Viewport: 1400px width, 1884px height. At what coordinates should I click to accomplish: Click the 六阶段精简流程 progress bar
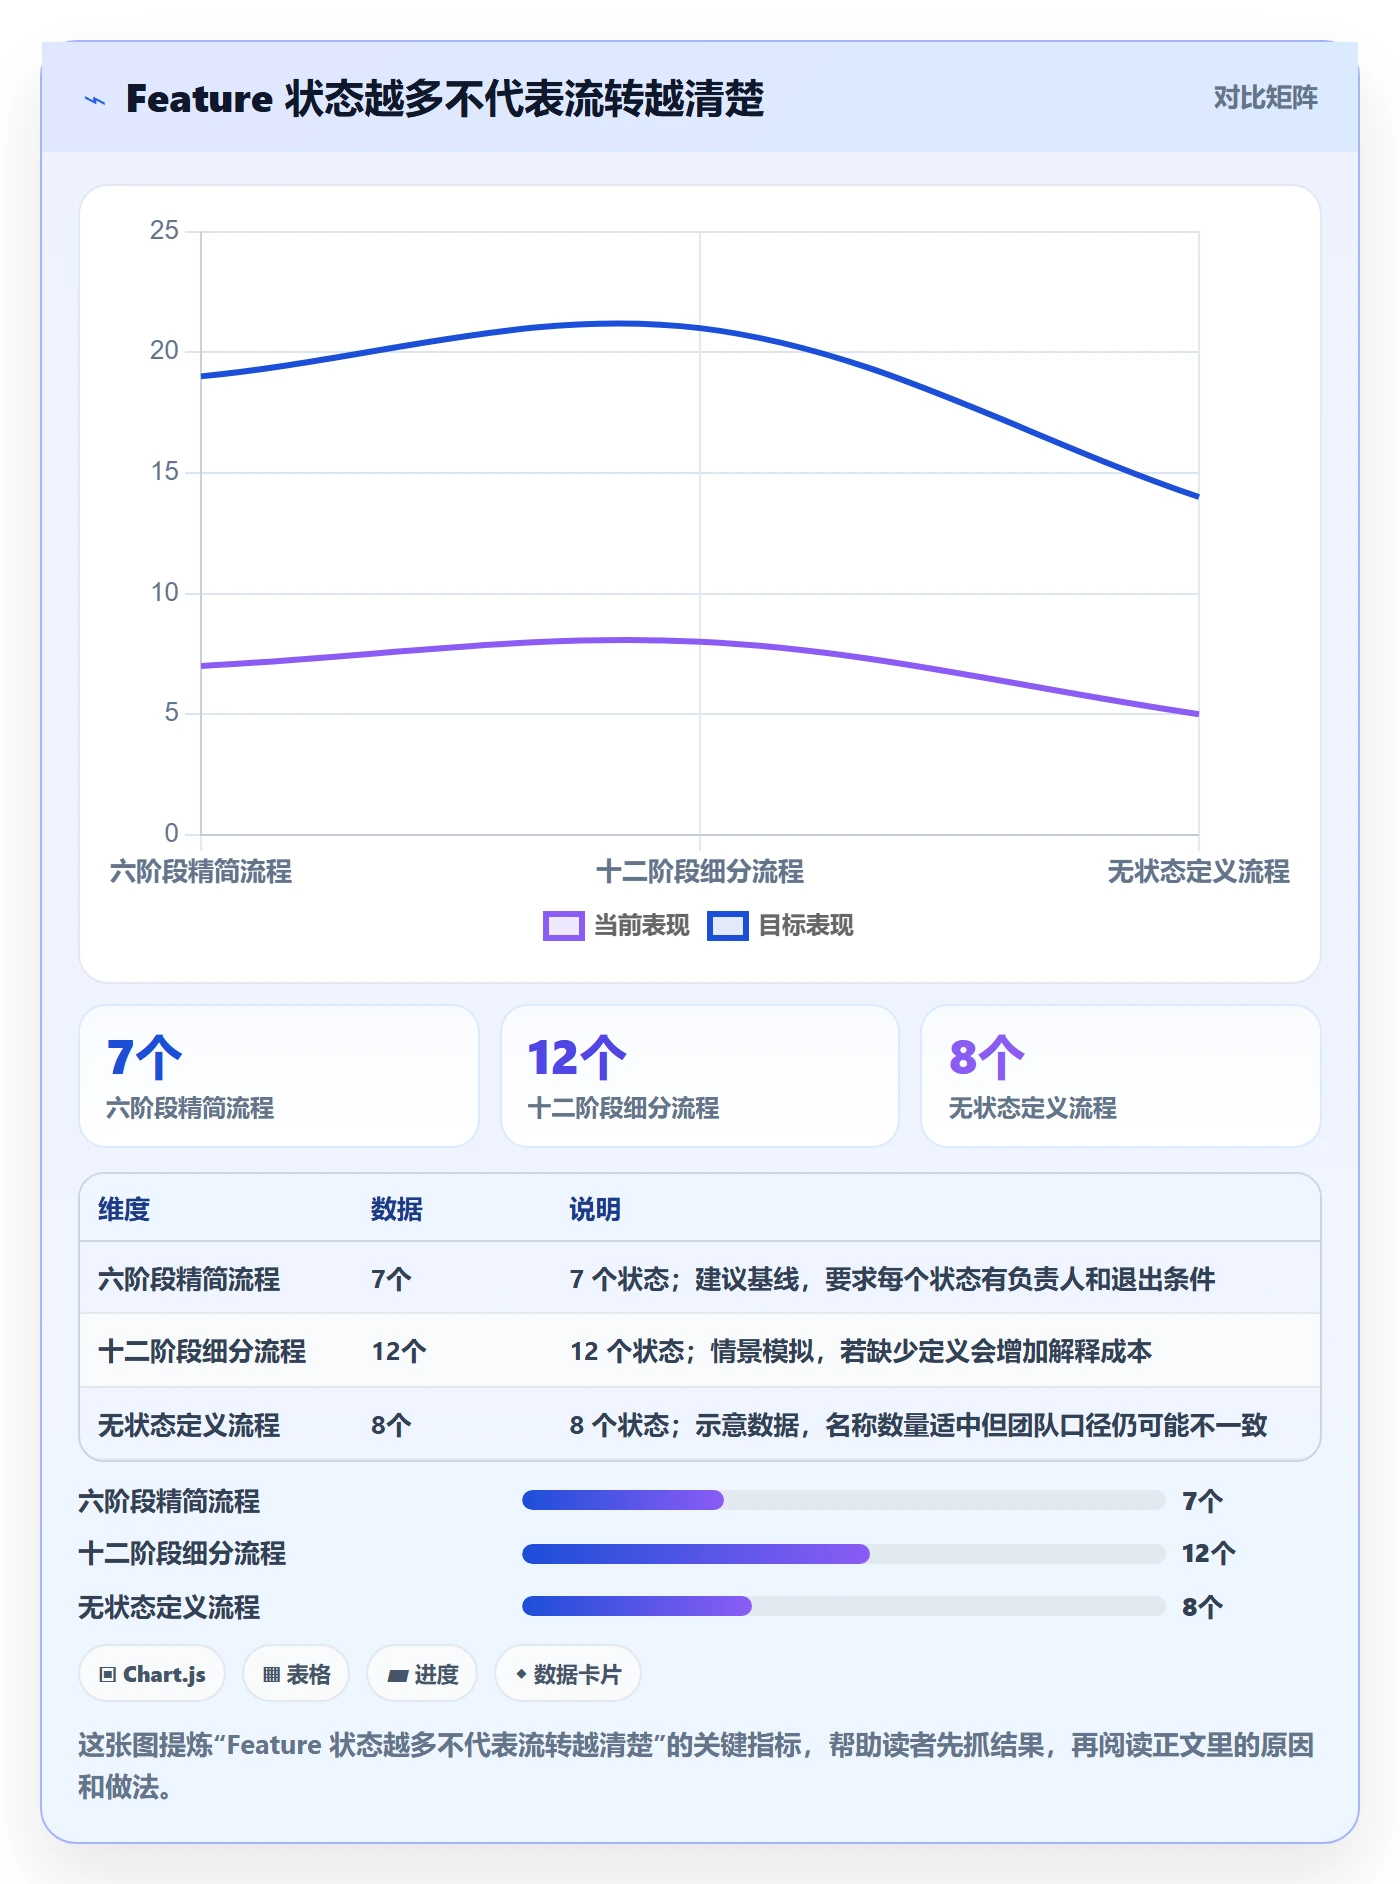843,1500
